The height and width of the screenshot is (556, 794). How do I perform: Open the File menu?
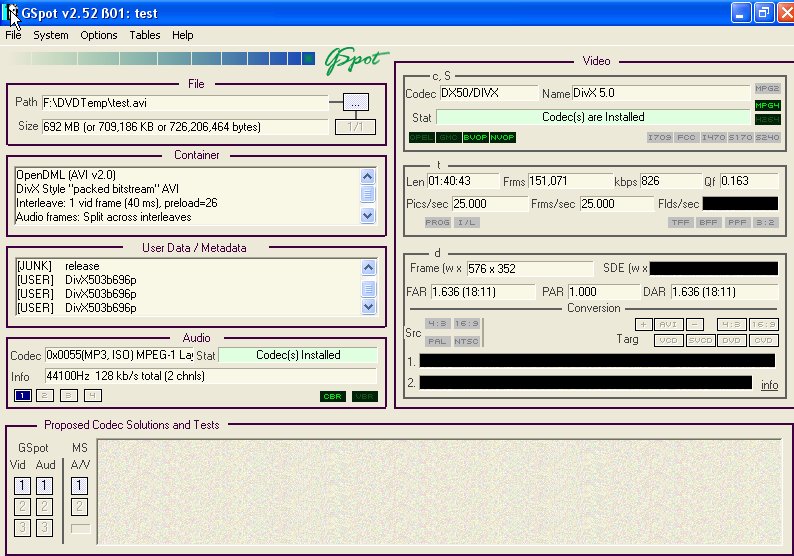click(x=13, y=35)
